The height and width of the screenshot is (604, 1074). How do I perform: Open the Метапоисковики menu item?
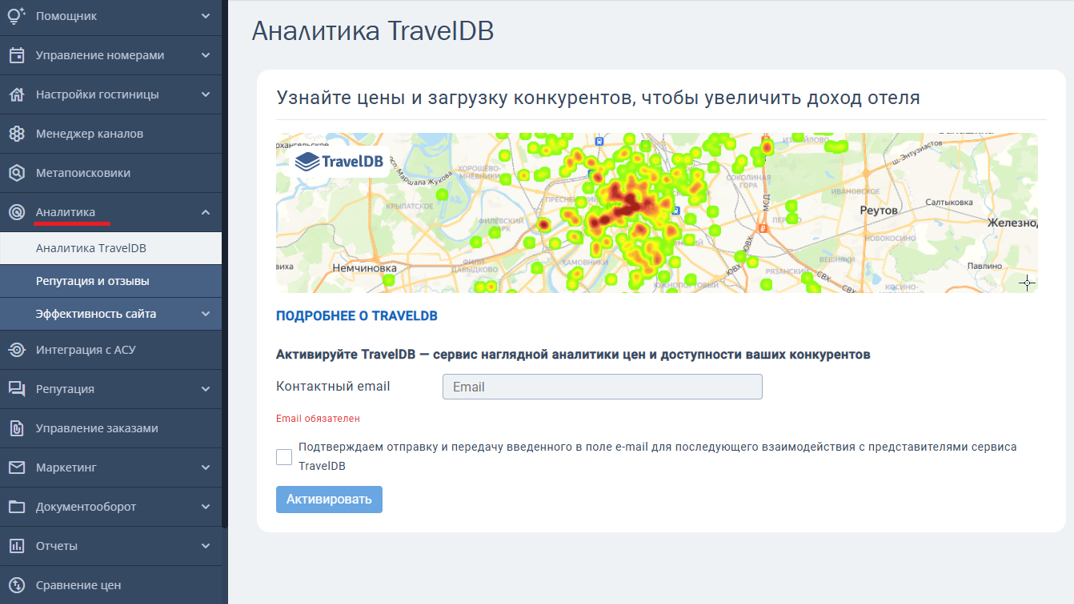(111, 173)
